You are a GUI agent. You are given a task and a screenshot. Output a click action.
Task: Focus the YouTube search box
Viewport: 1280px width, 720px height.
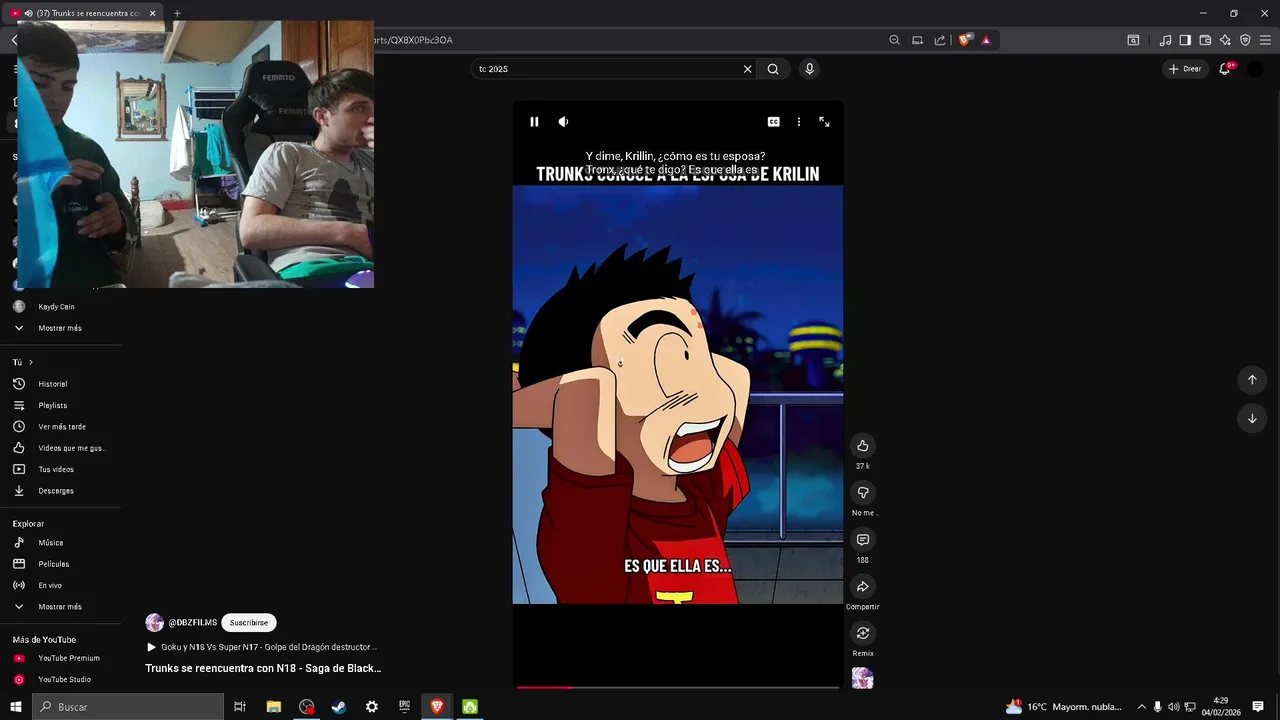(606, 69)
